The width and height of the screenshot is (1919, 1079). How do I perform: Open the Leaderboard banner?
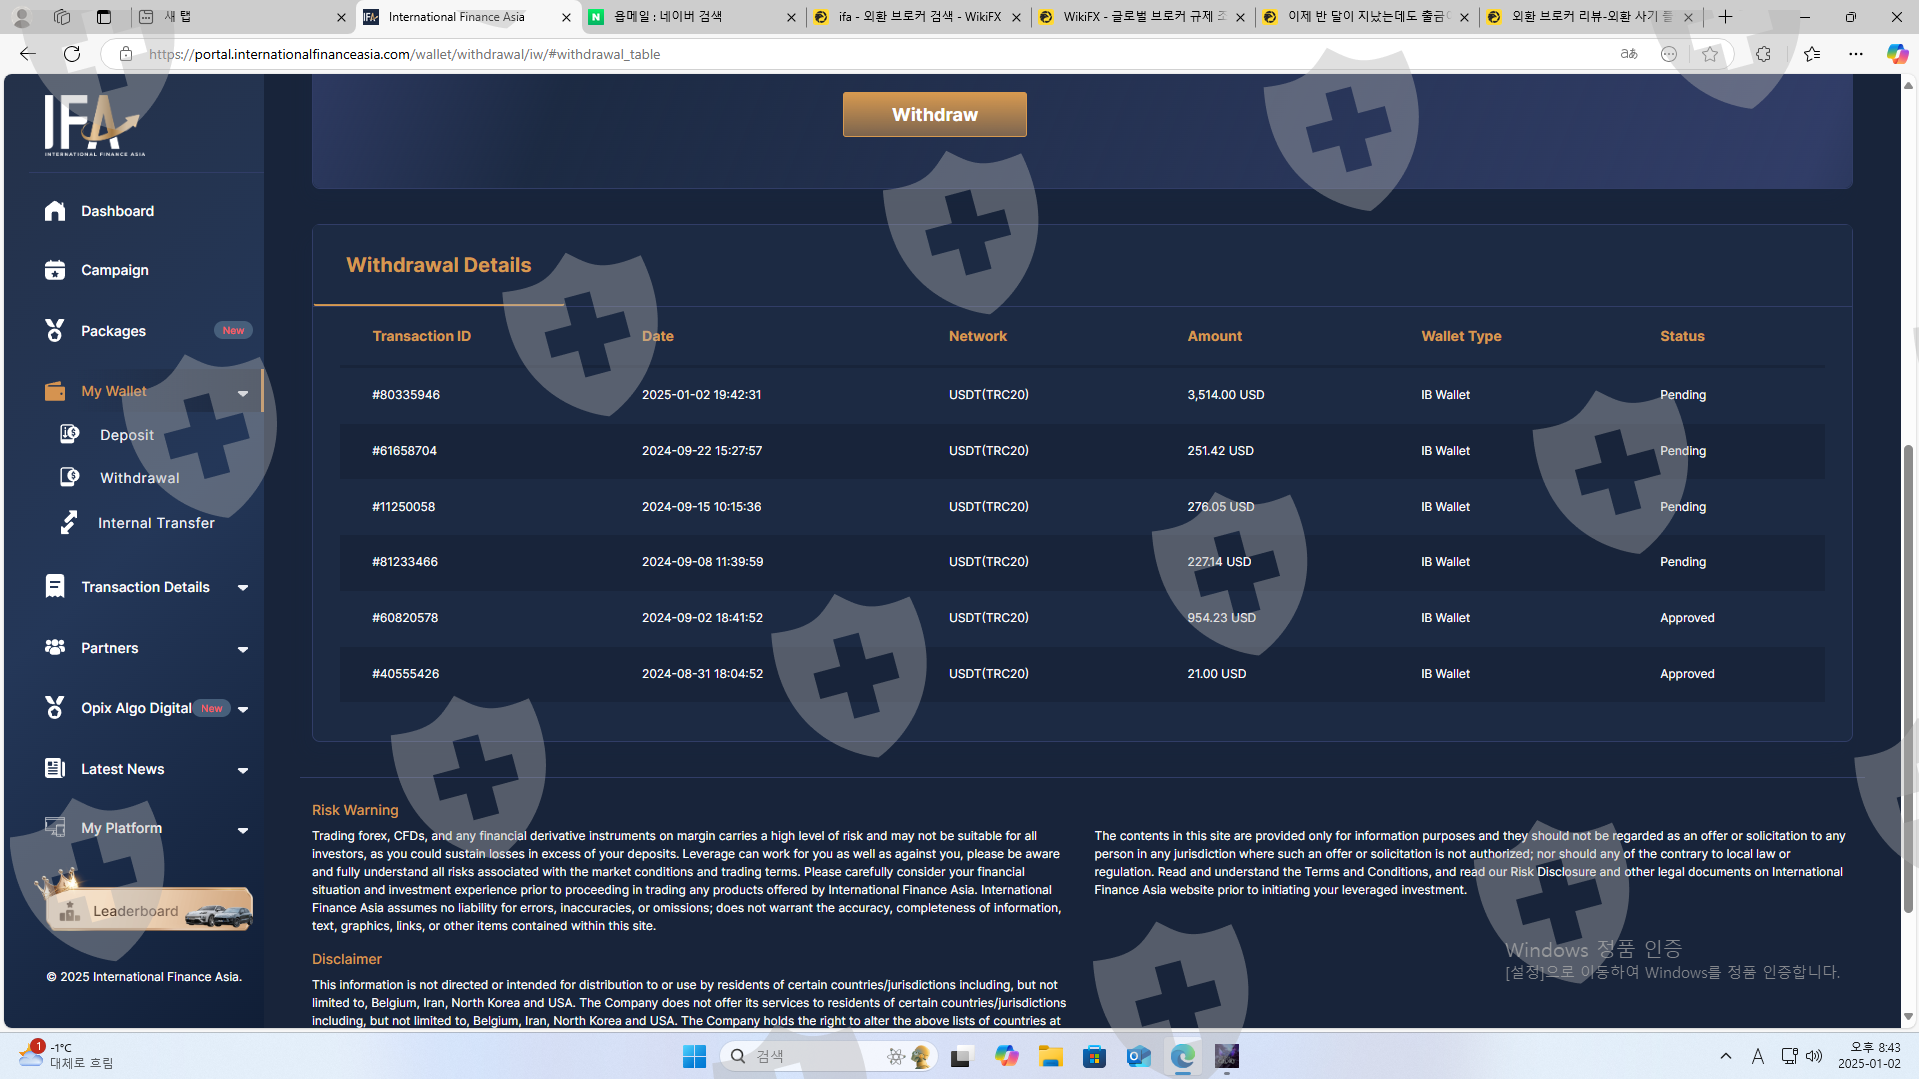click(x=149, y=909)
